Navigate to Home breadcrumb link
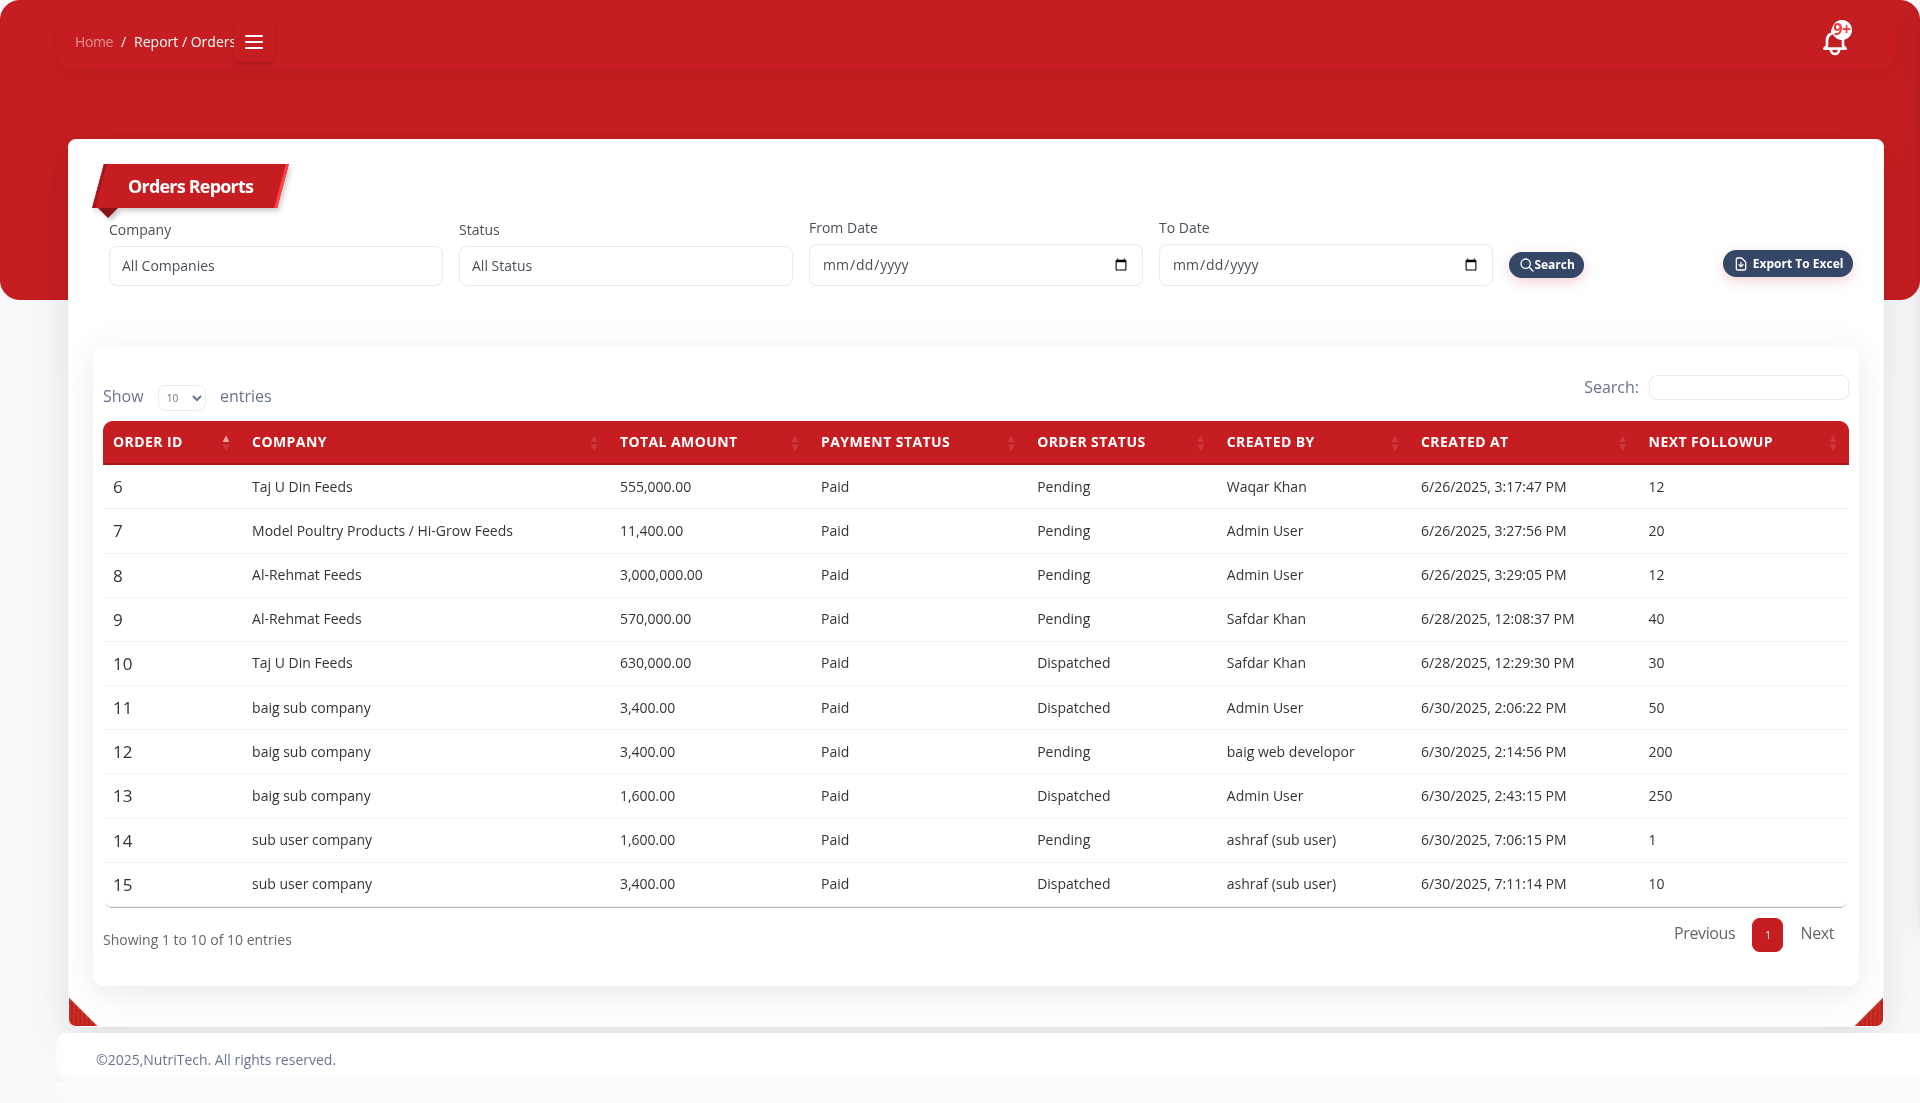 tap(94, 42)
